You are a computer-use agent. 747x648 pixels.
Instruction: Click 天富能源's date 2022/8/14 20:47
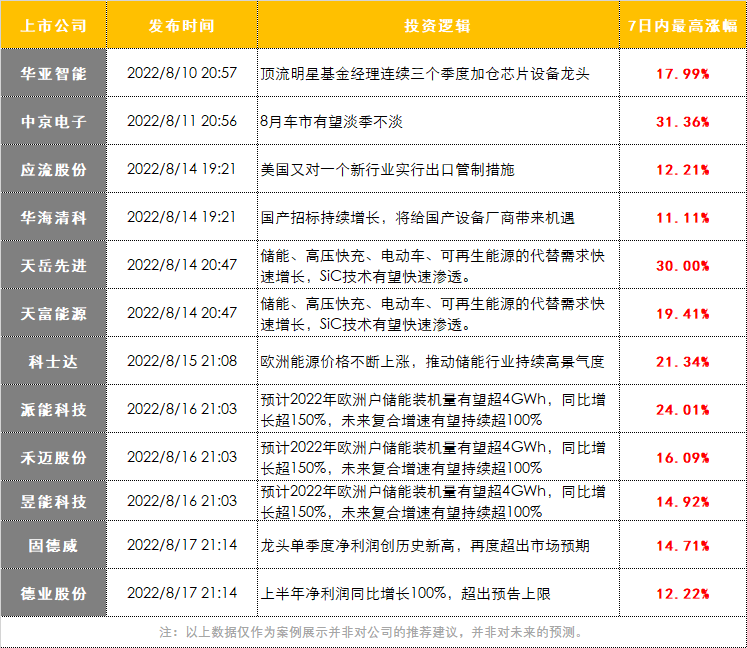pos(182,313)
